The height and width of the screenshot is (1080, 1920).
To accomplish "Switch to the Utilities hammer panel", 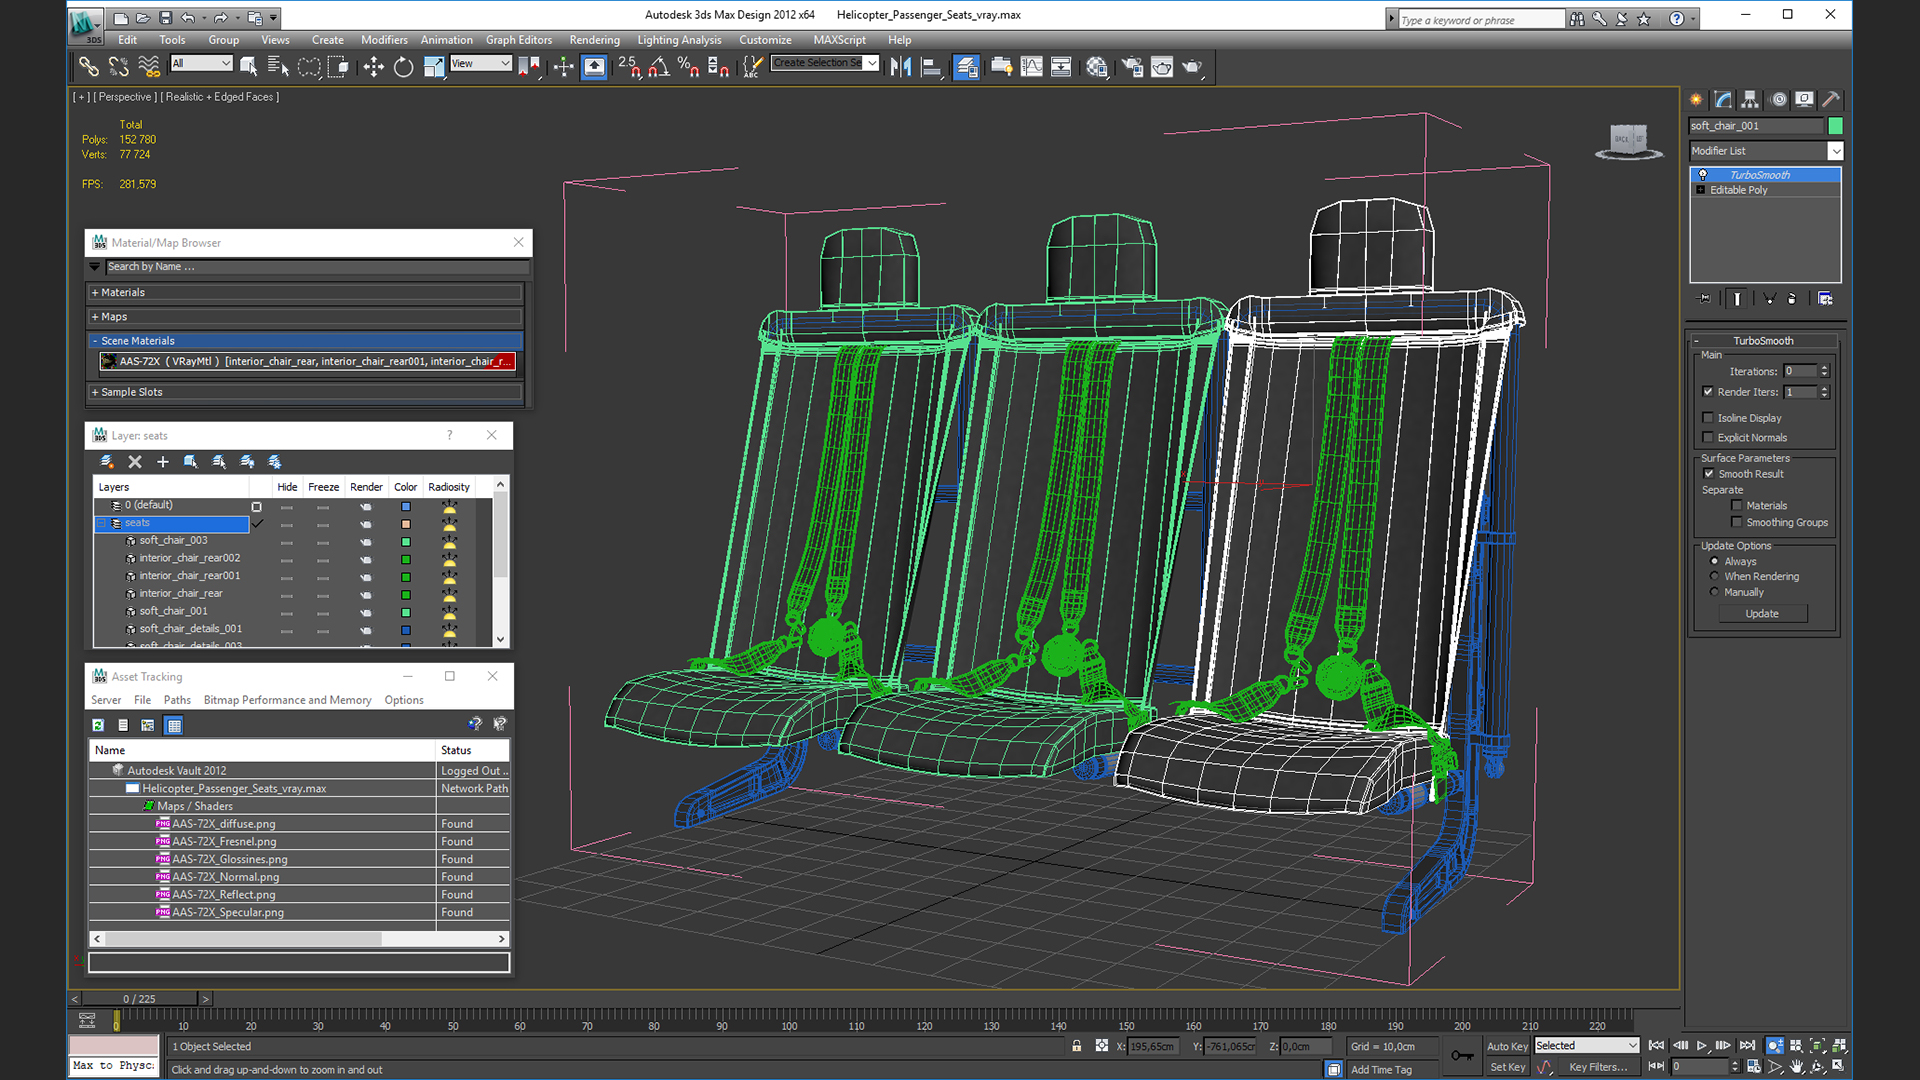I will 1831,99.
